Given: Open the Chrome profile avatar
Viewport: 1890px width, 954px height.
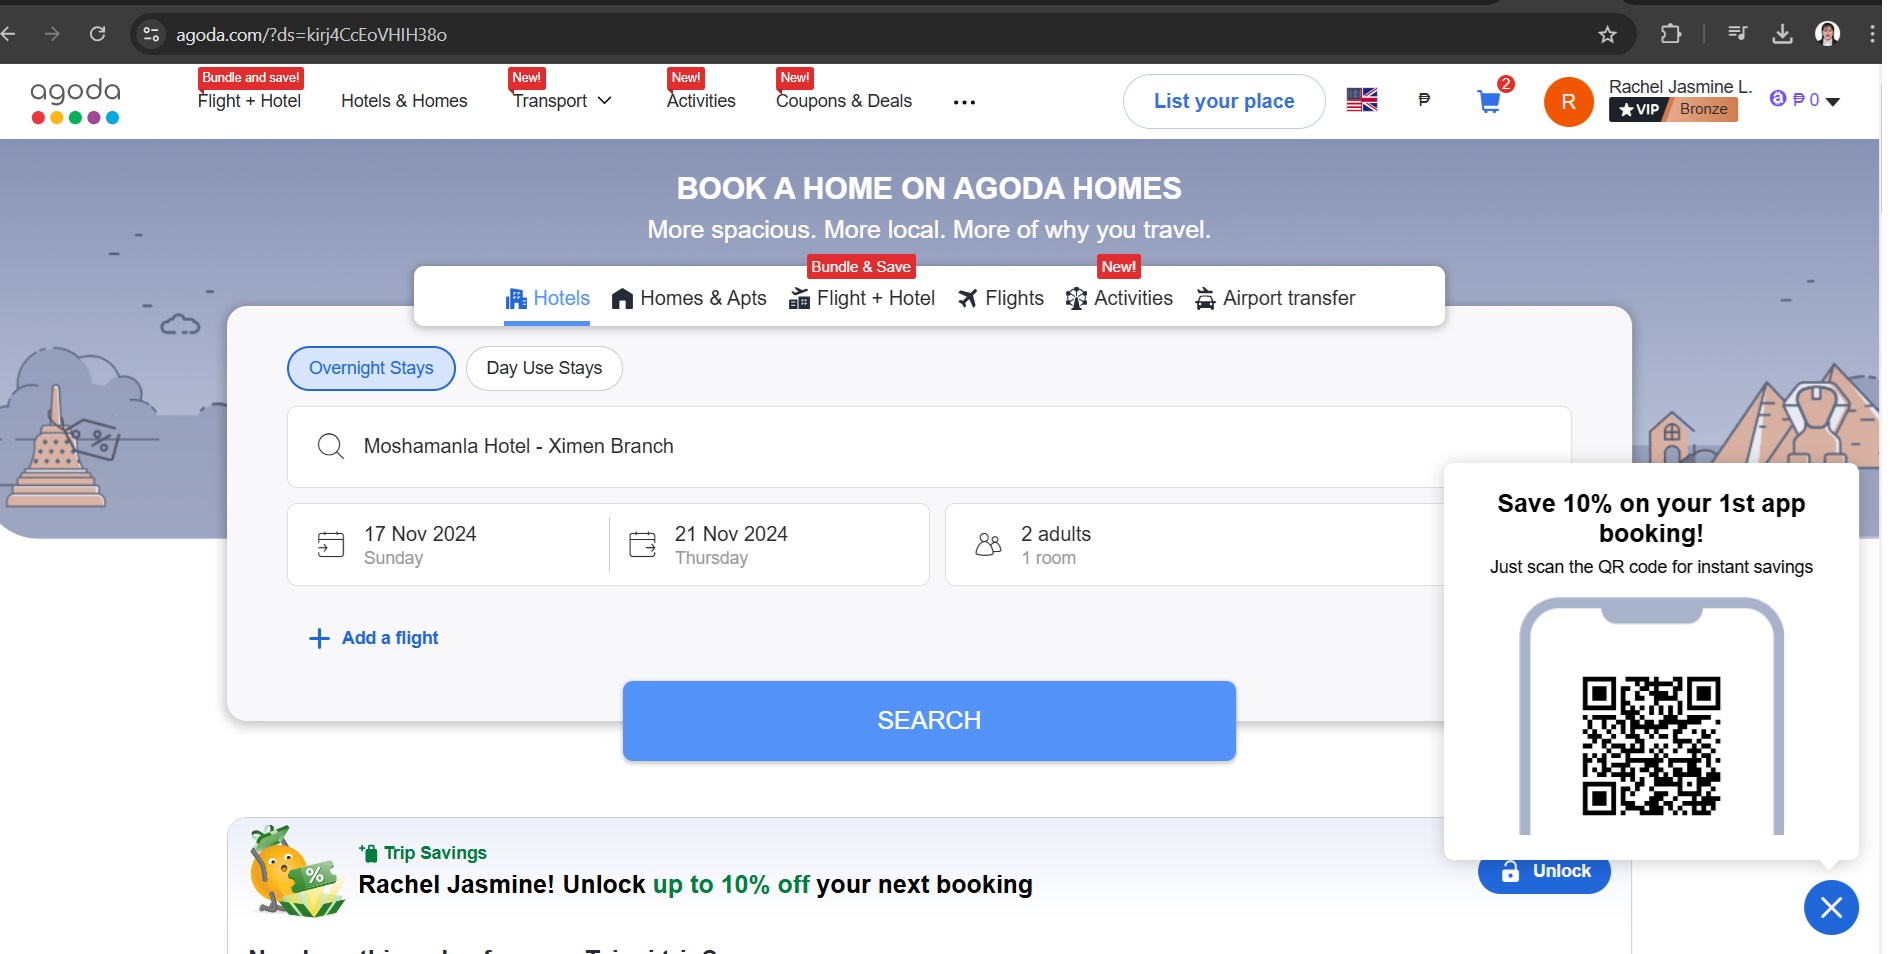Looking at the screenshot, I should click(x=1827, y=34).
